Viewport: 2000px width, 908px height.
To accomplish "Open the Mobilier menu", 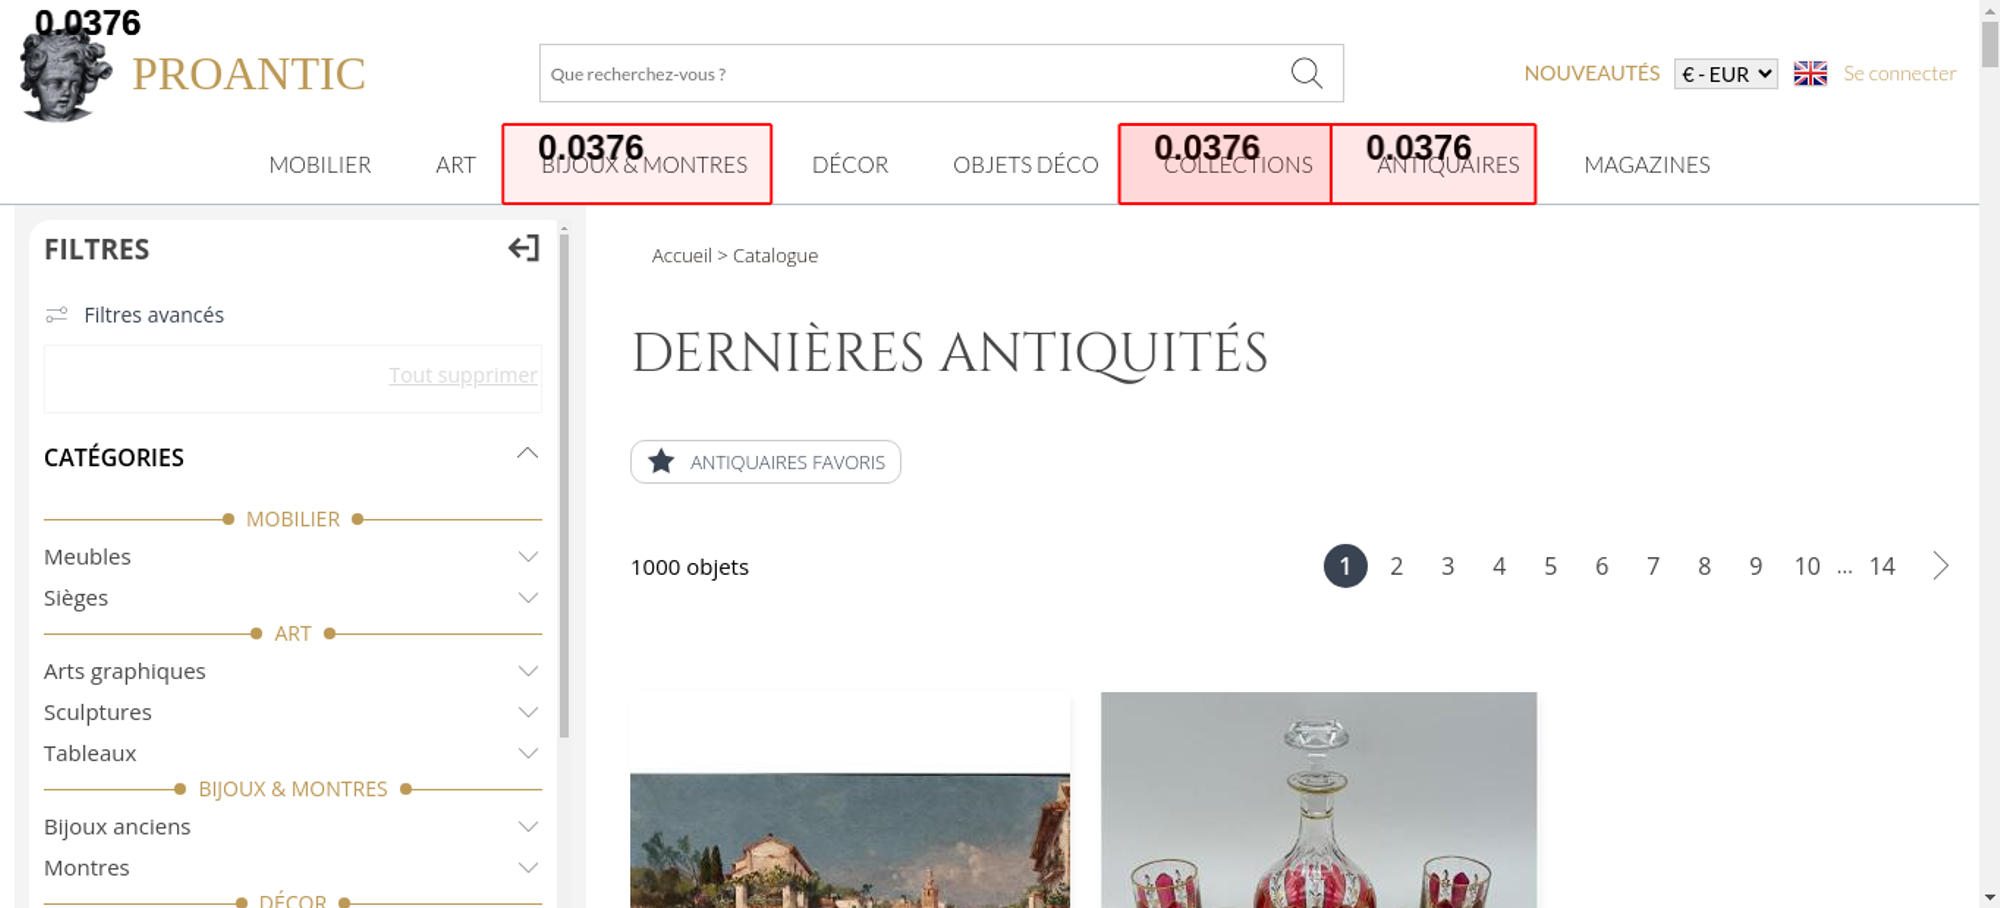I will pyautogui.click(x=320, y=165).
